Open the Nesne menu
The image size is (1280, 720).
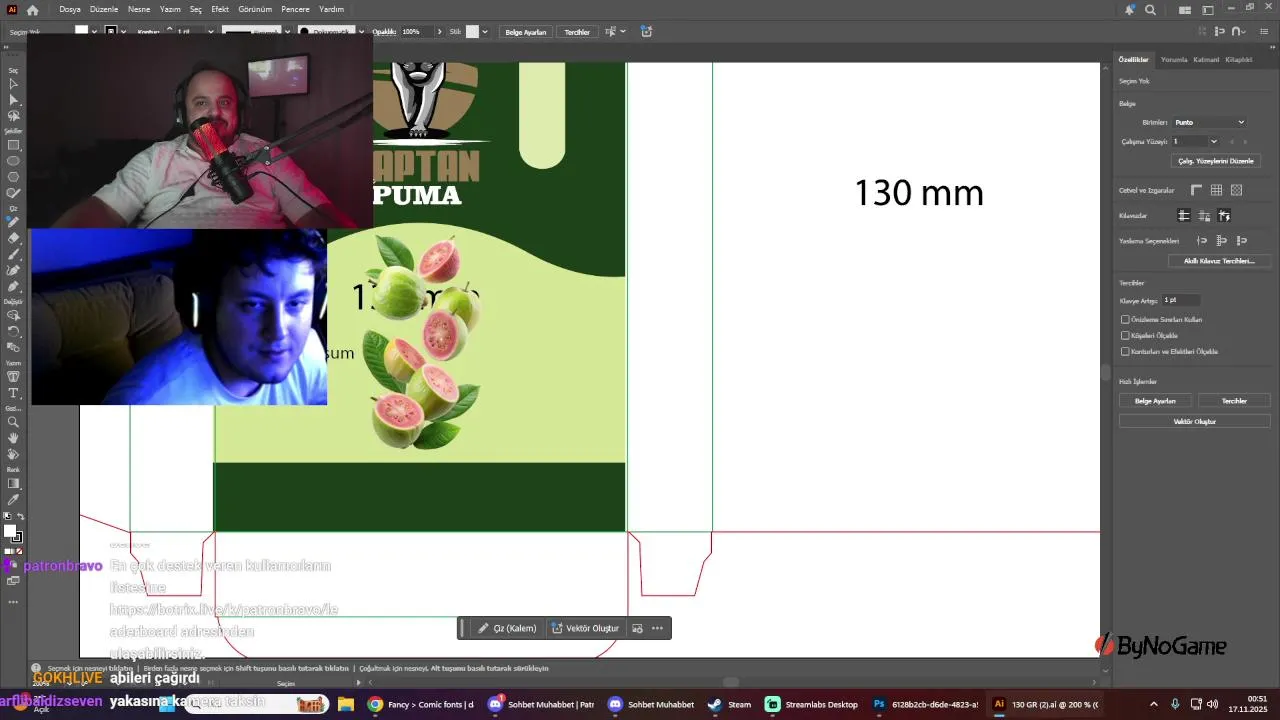[139, 9]
